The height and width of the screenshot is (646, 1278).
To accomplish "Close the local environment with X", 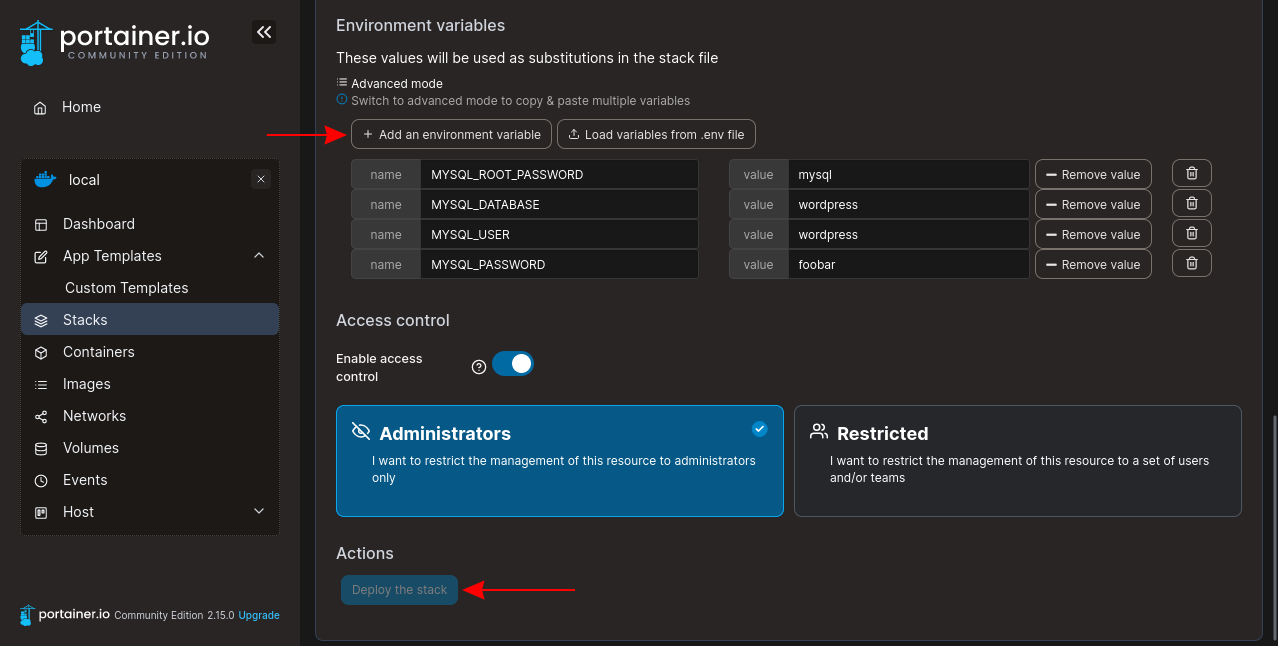I will click(x=261, y=180).
